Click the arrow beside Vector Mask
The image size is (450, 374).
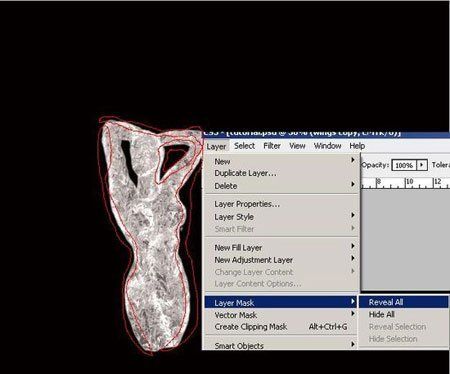click(353, 314)
